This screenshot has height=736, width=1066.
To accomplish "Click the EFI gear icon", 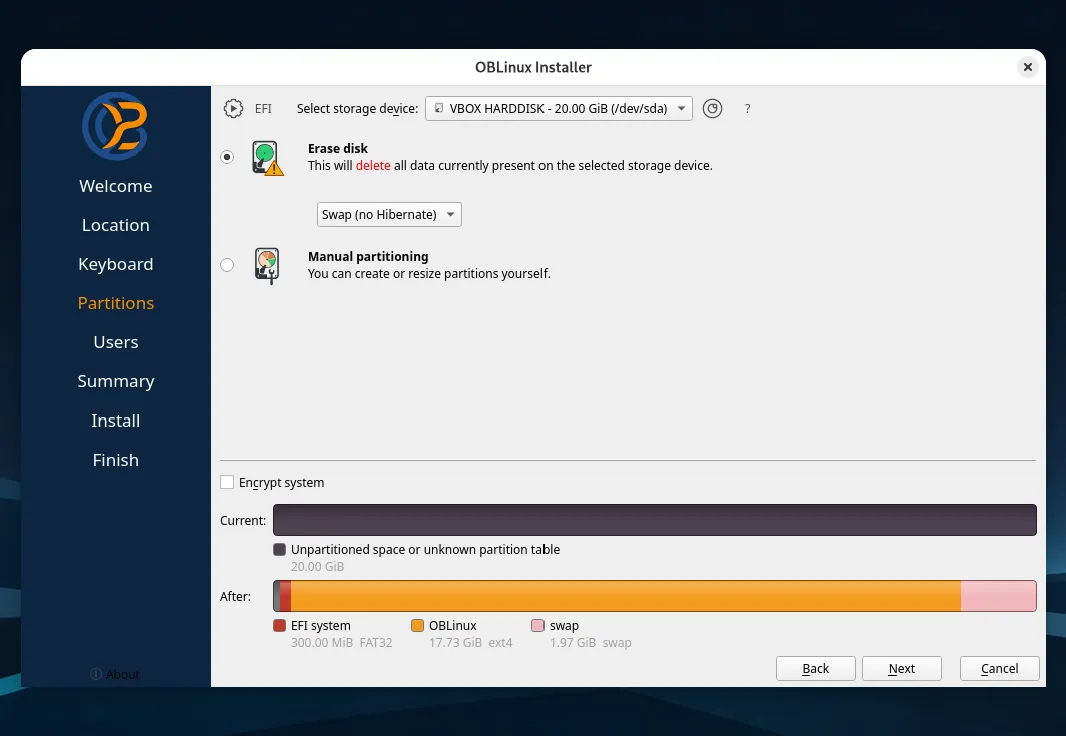I will coord(233,109).
